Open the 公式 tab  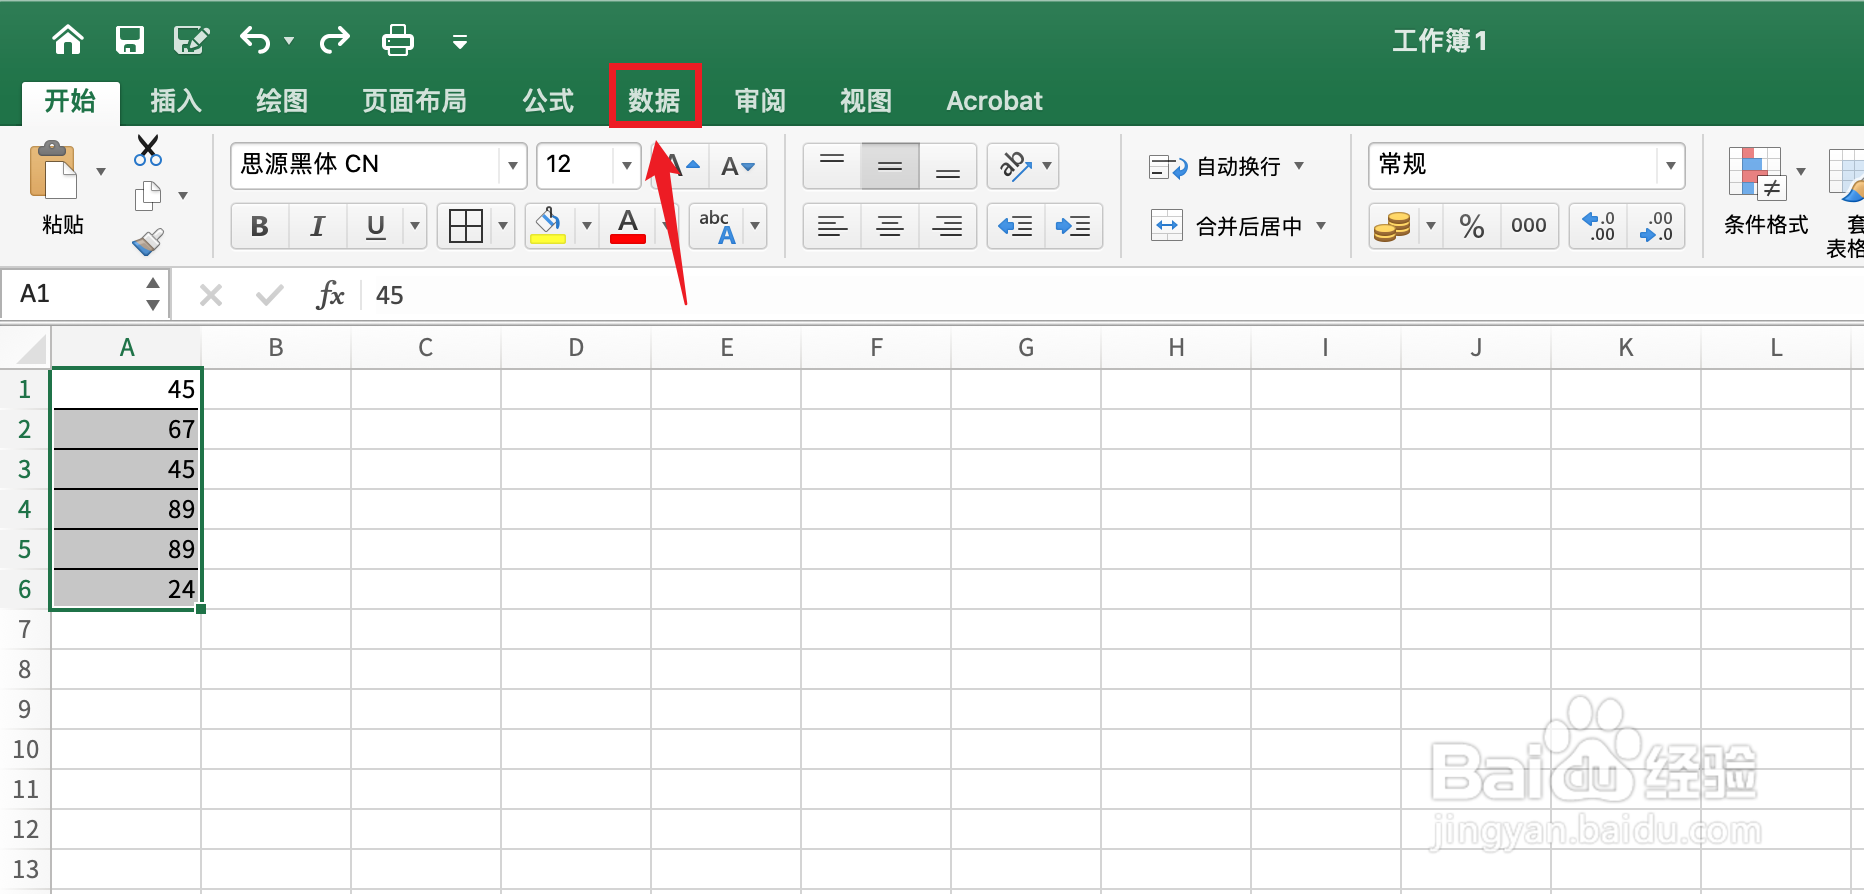pos(548,101)
